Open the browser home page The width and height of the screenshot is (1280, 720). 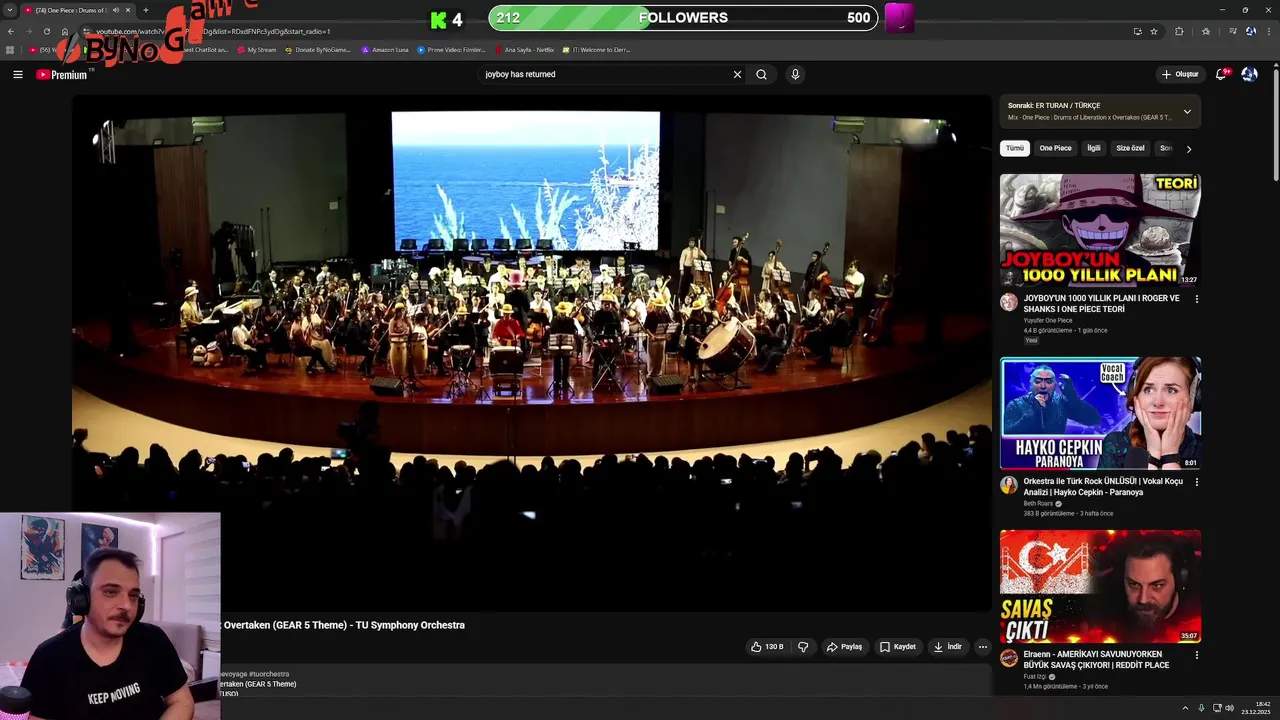65,31
